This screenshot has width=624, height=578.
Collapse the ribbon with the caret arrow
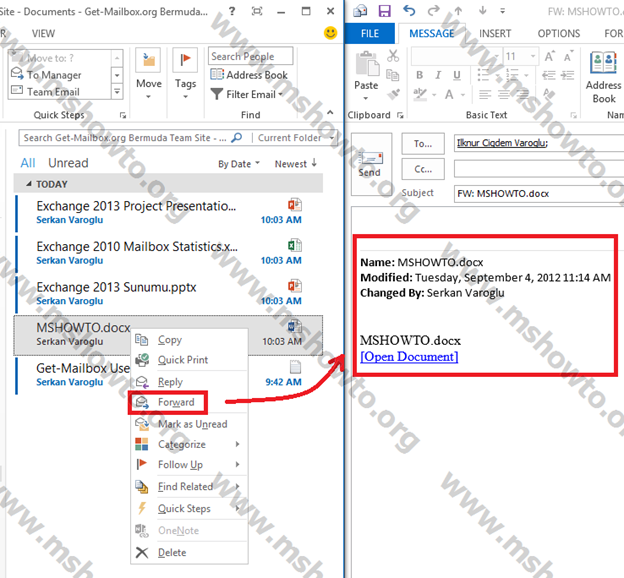click(x=330, y=113)
